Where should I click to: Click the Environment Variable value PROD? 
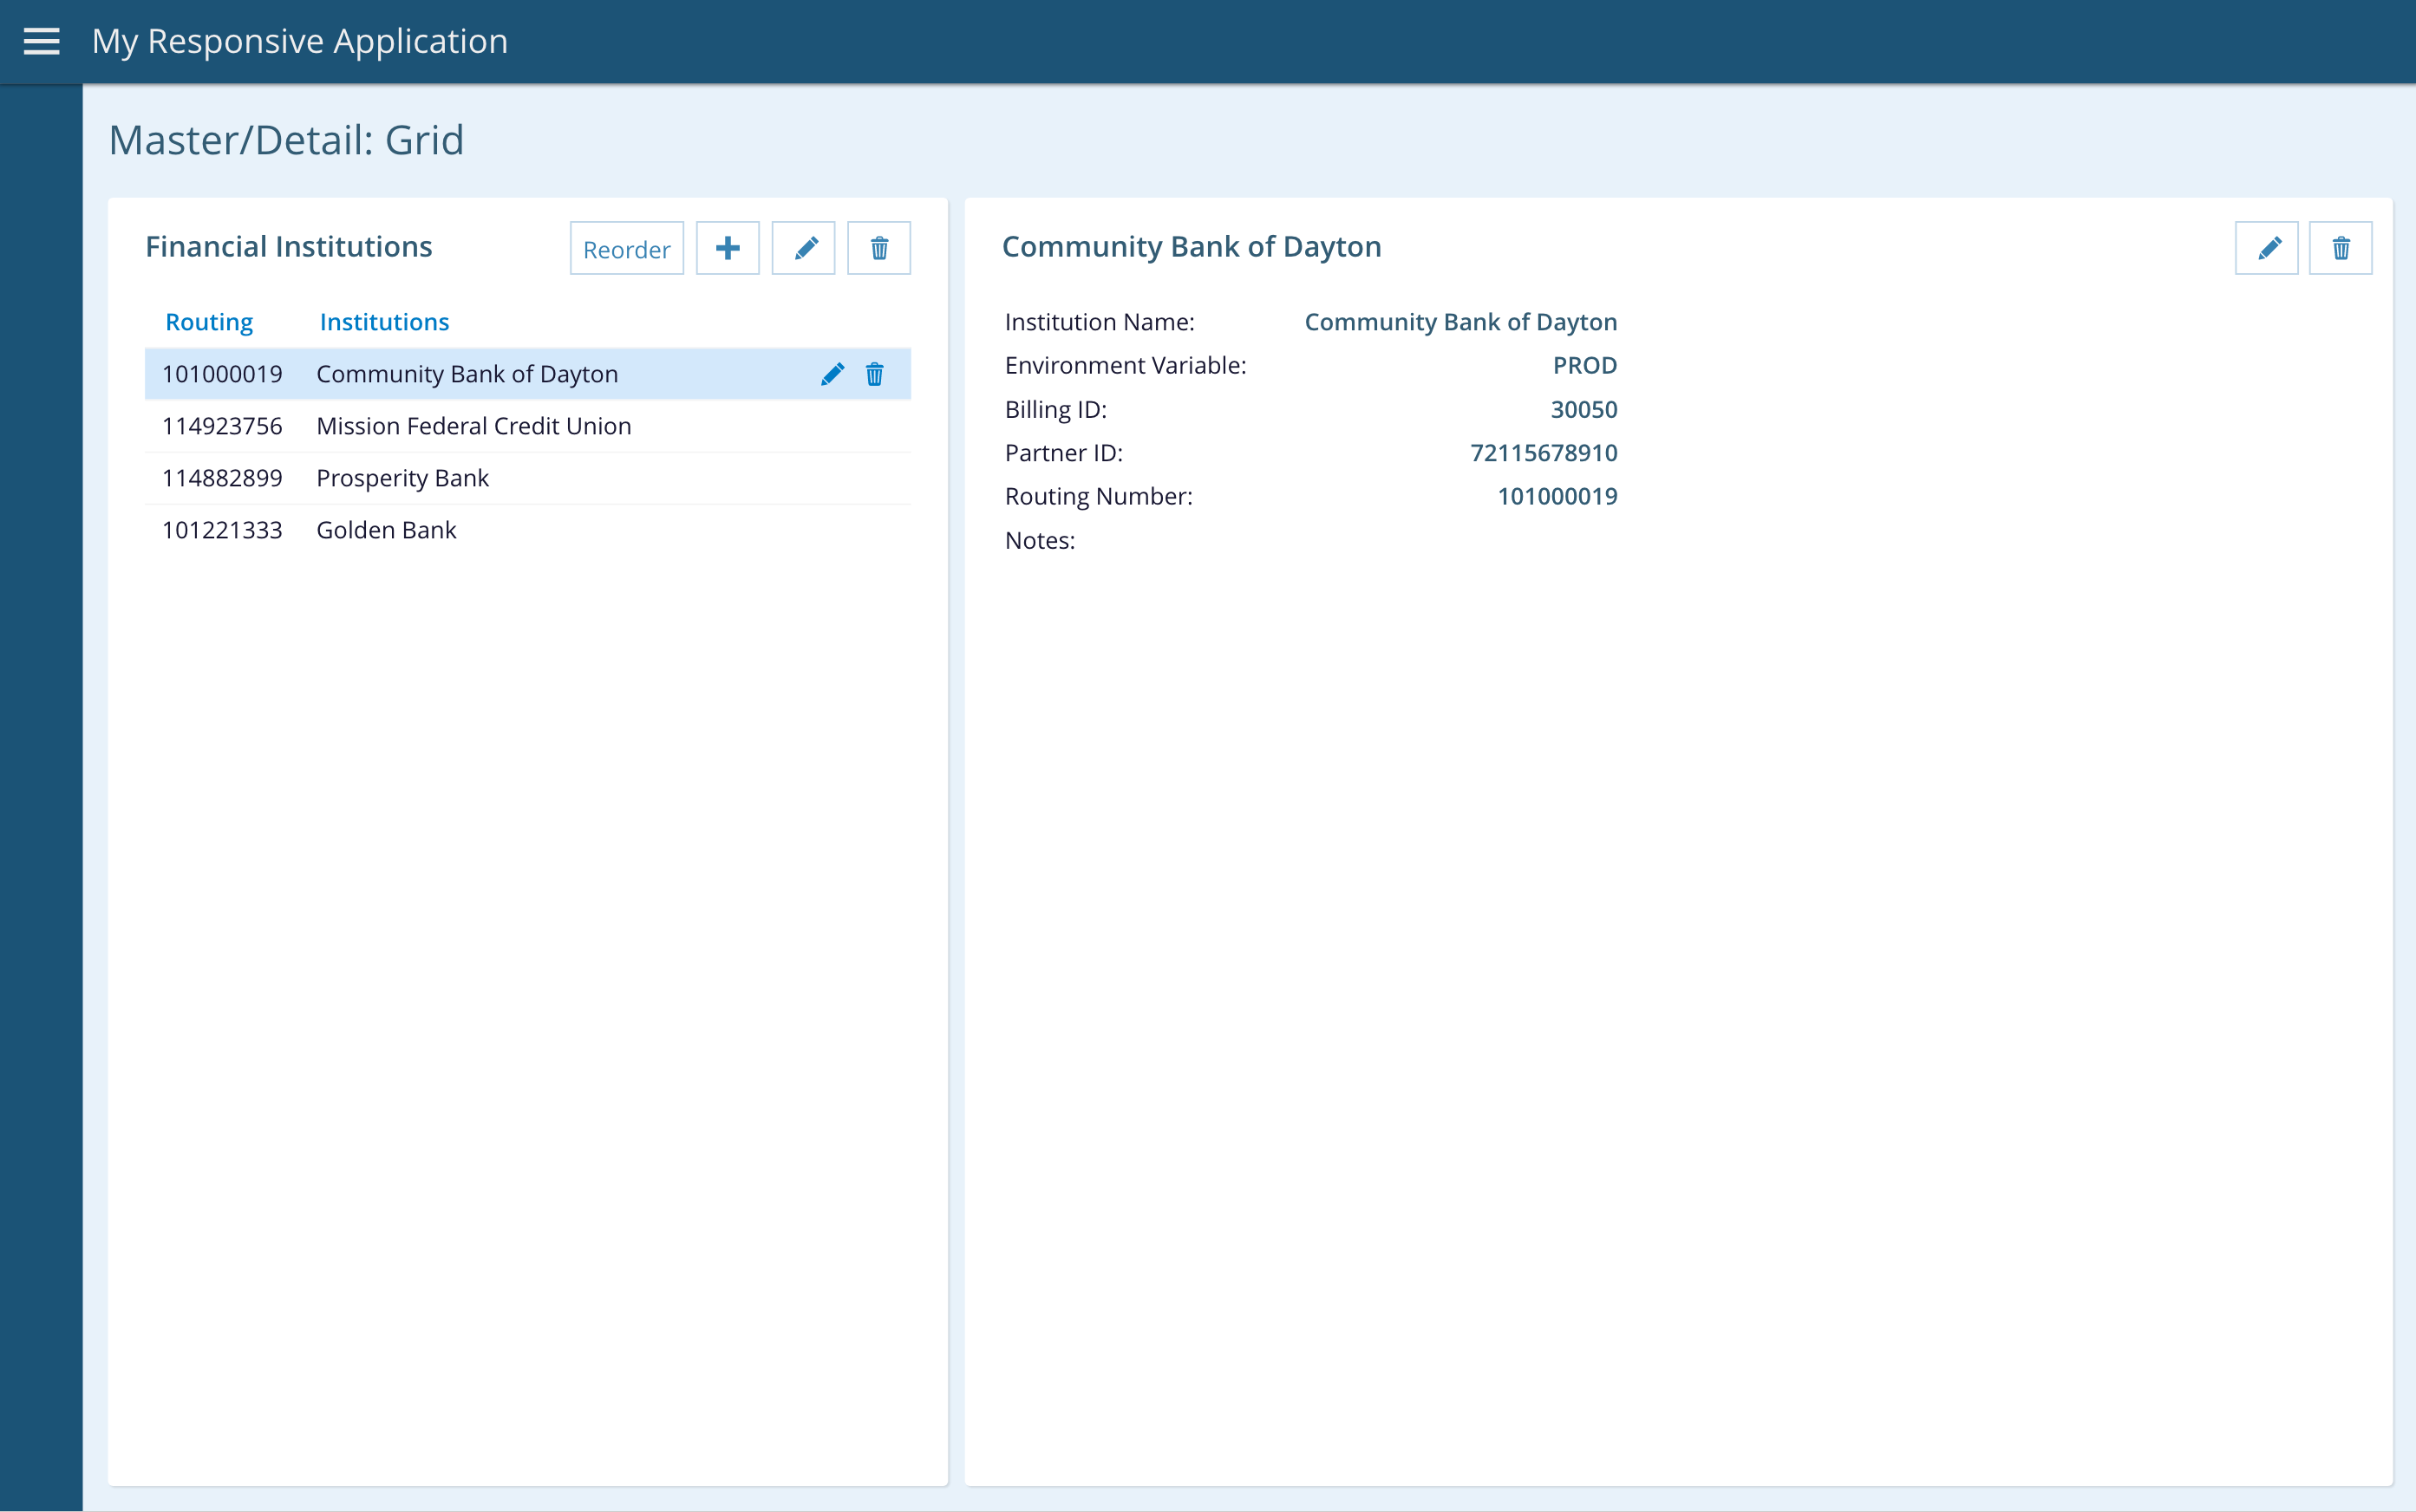pos(1584,366)
